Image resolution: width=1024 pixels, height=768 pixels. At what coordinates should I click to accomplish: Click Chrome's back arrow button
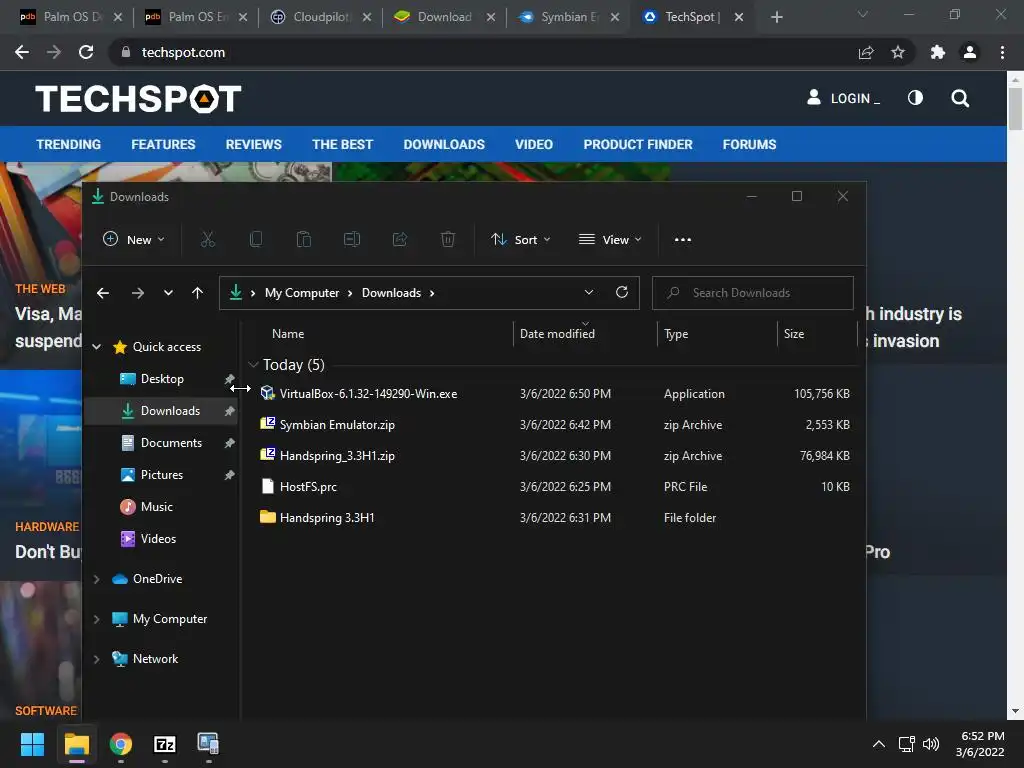pos(22,52)
